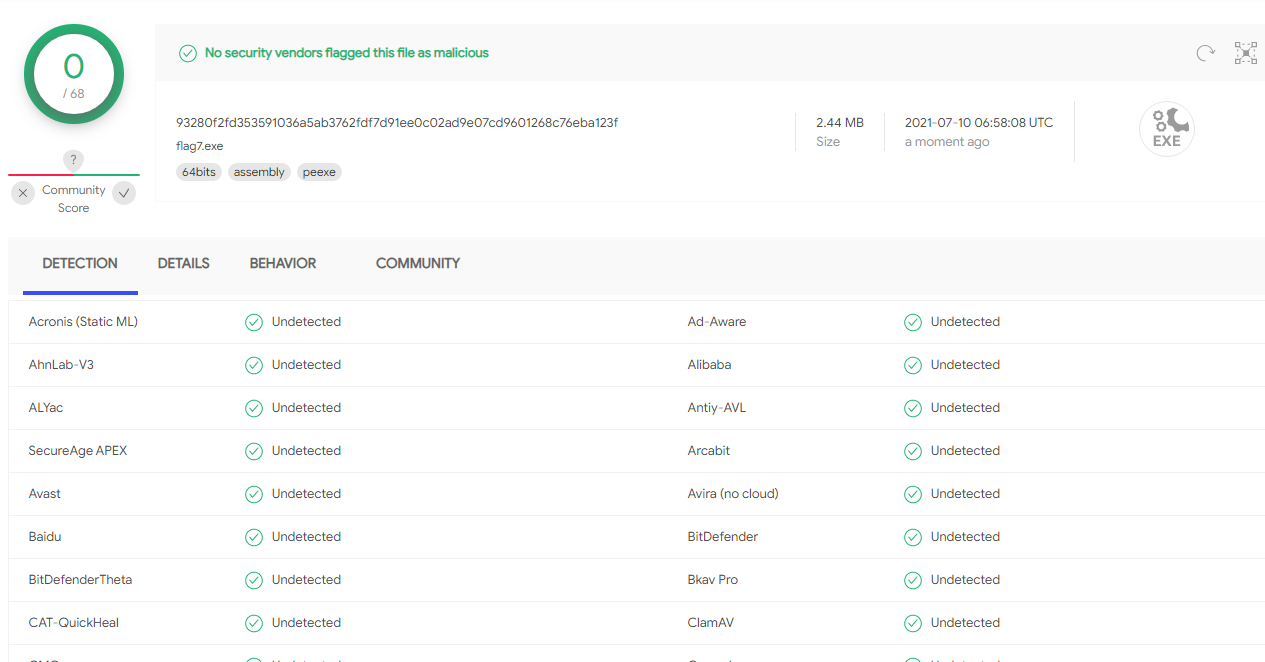This screenshot has width=1265, height=662.
Task: Vote positive with community checkmark button
Action: pyautogui.click(x=124, y=193)
